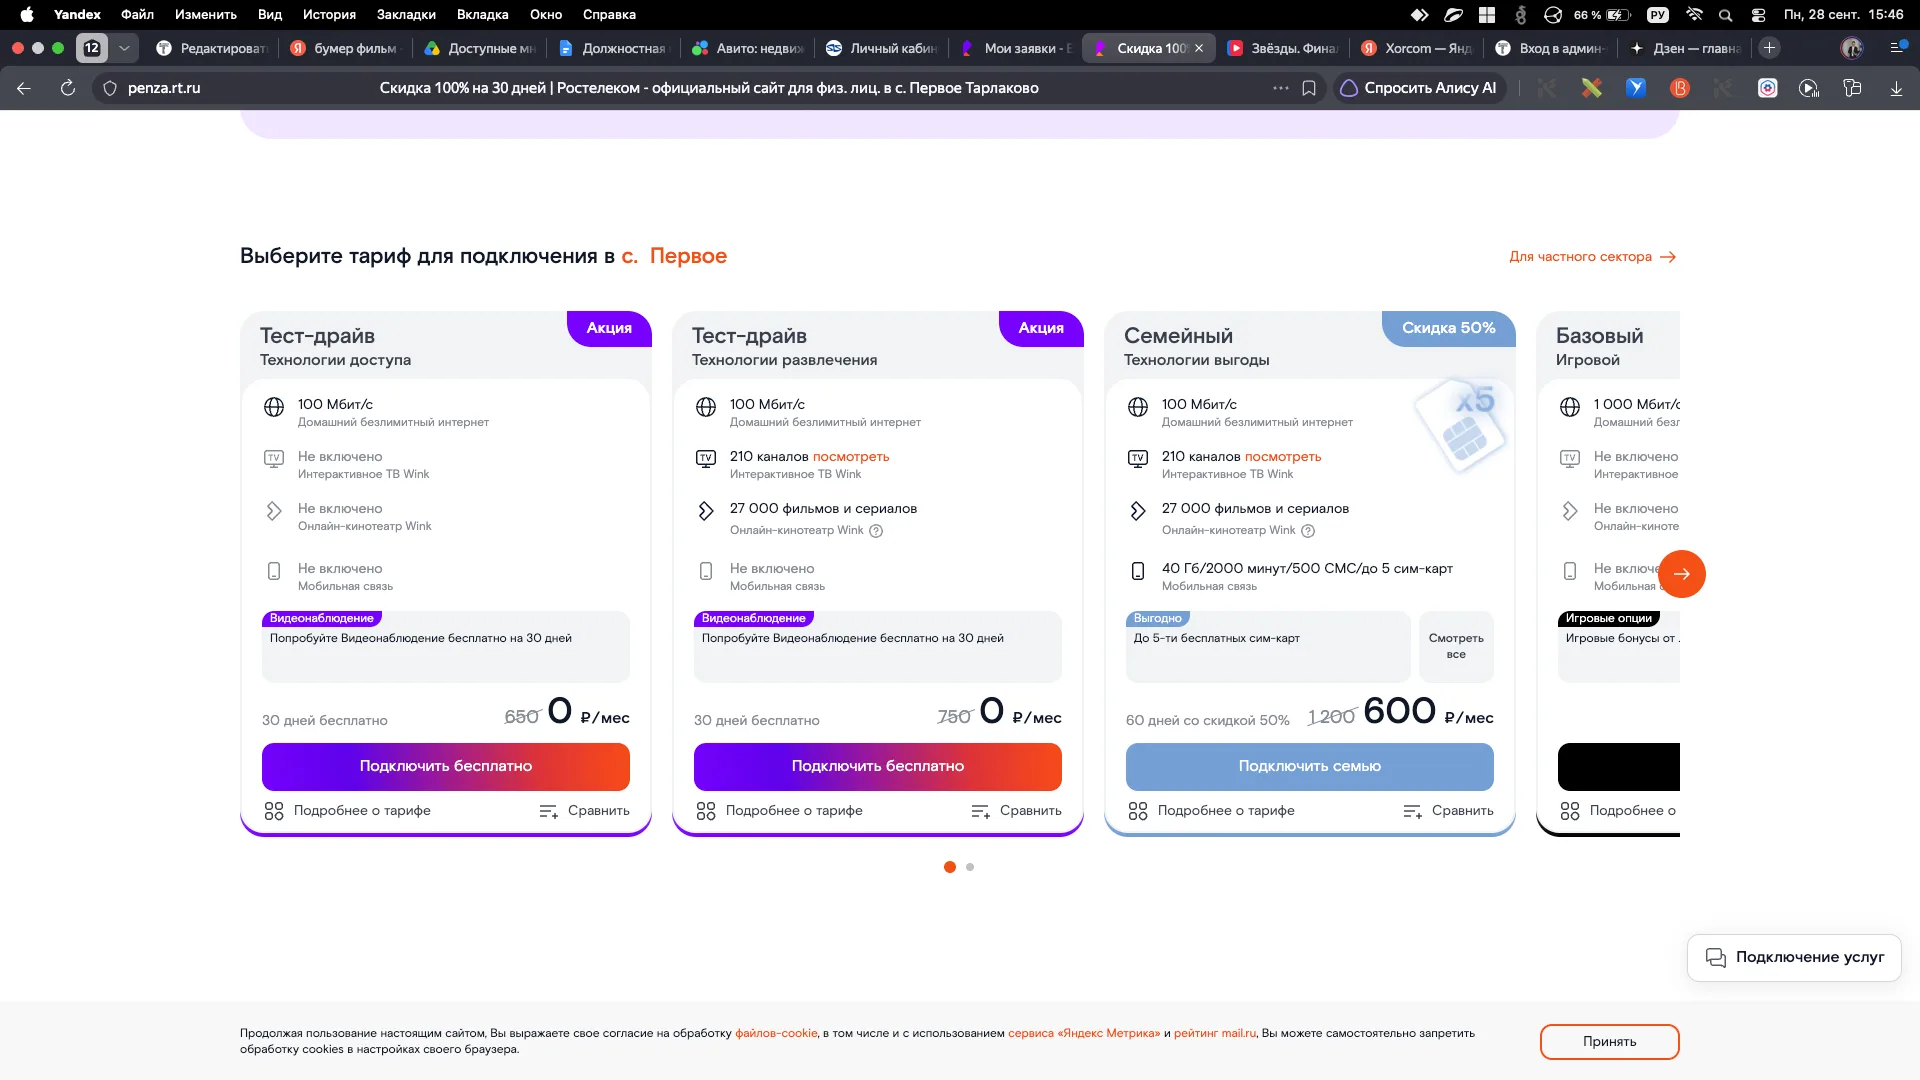Click Сравнить in Технологии развлечения card

(1016, 811)
